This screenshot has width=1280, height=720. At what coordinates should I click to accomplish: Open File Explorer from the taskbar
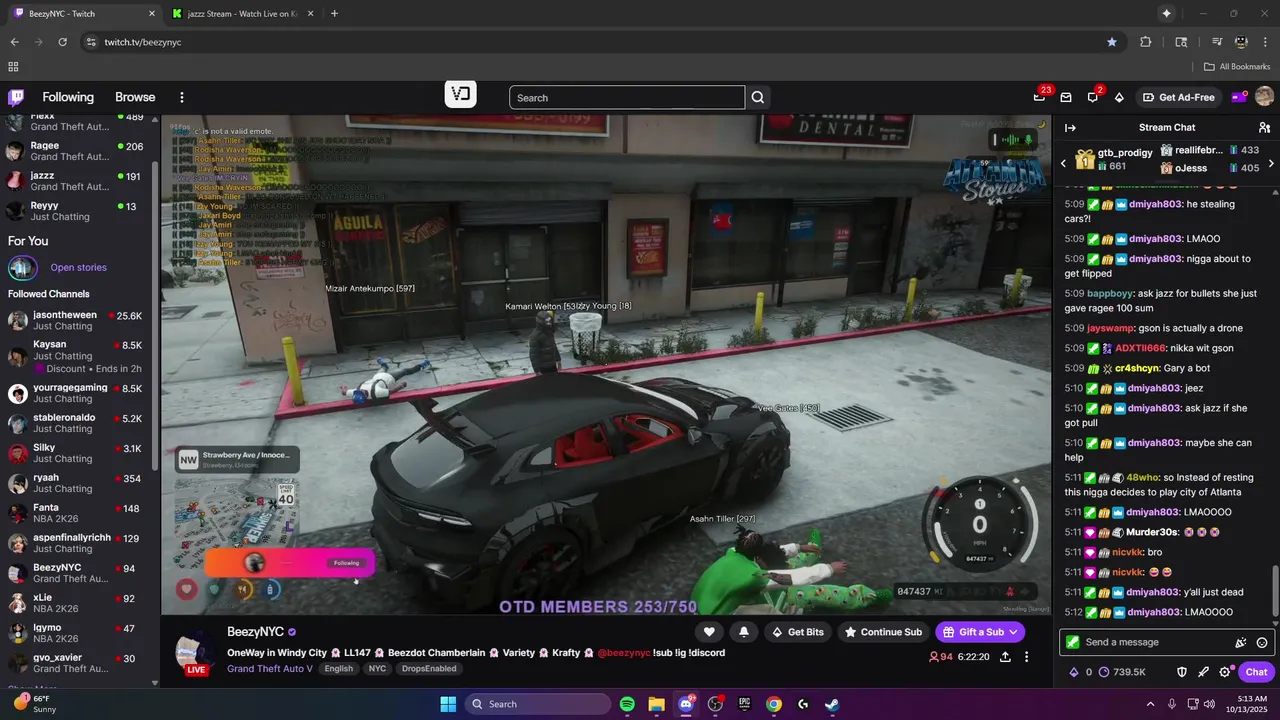(x=656, y=704)
